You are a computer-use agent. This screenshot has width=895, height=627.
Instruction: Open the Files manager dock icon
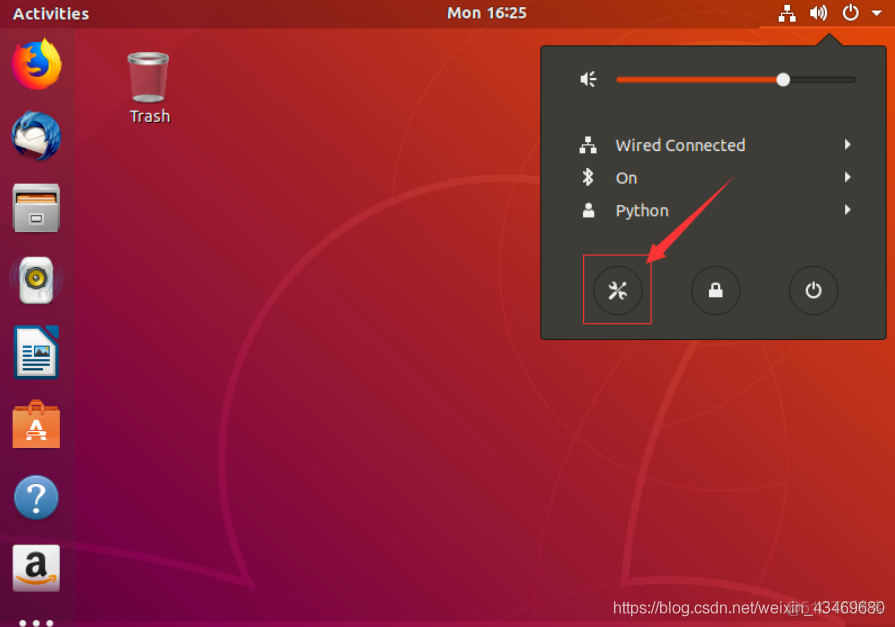coord(36,208)
